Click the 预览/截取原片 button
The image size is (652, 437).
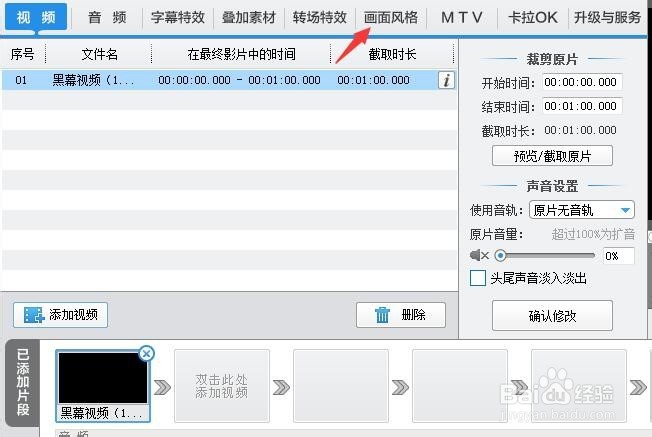point(552,156)
